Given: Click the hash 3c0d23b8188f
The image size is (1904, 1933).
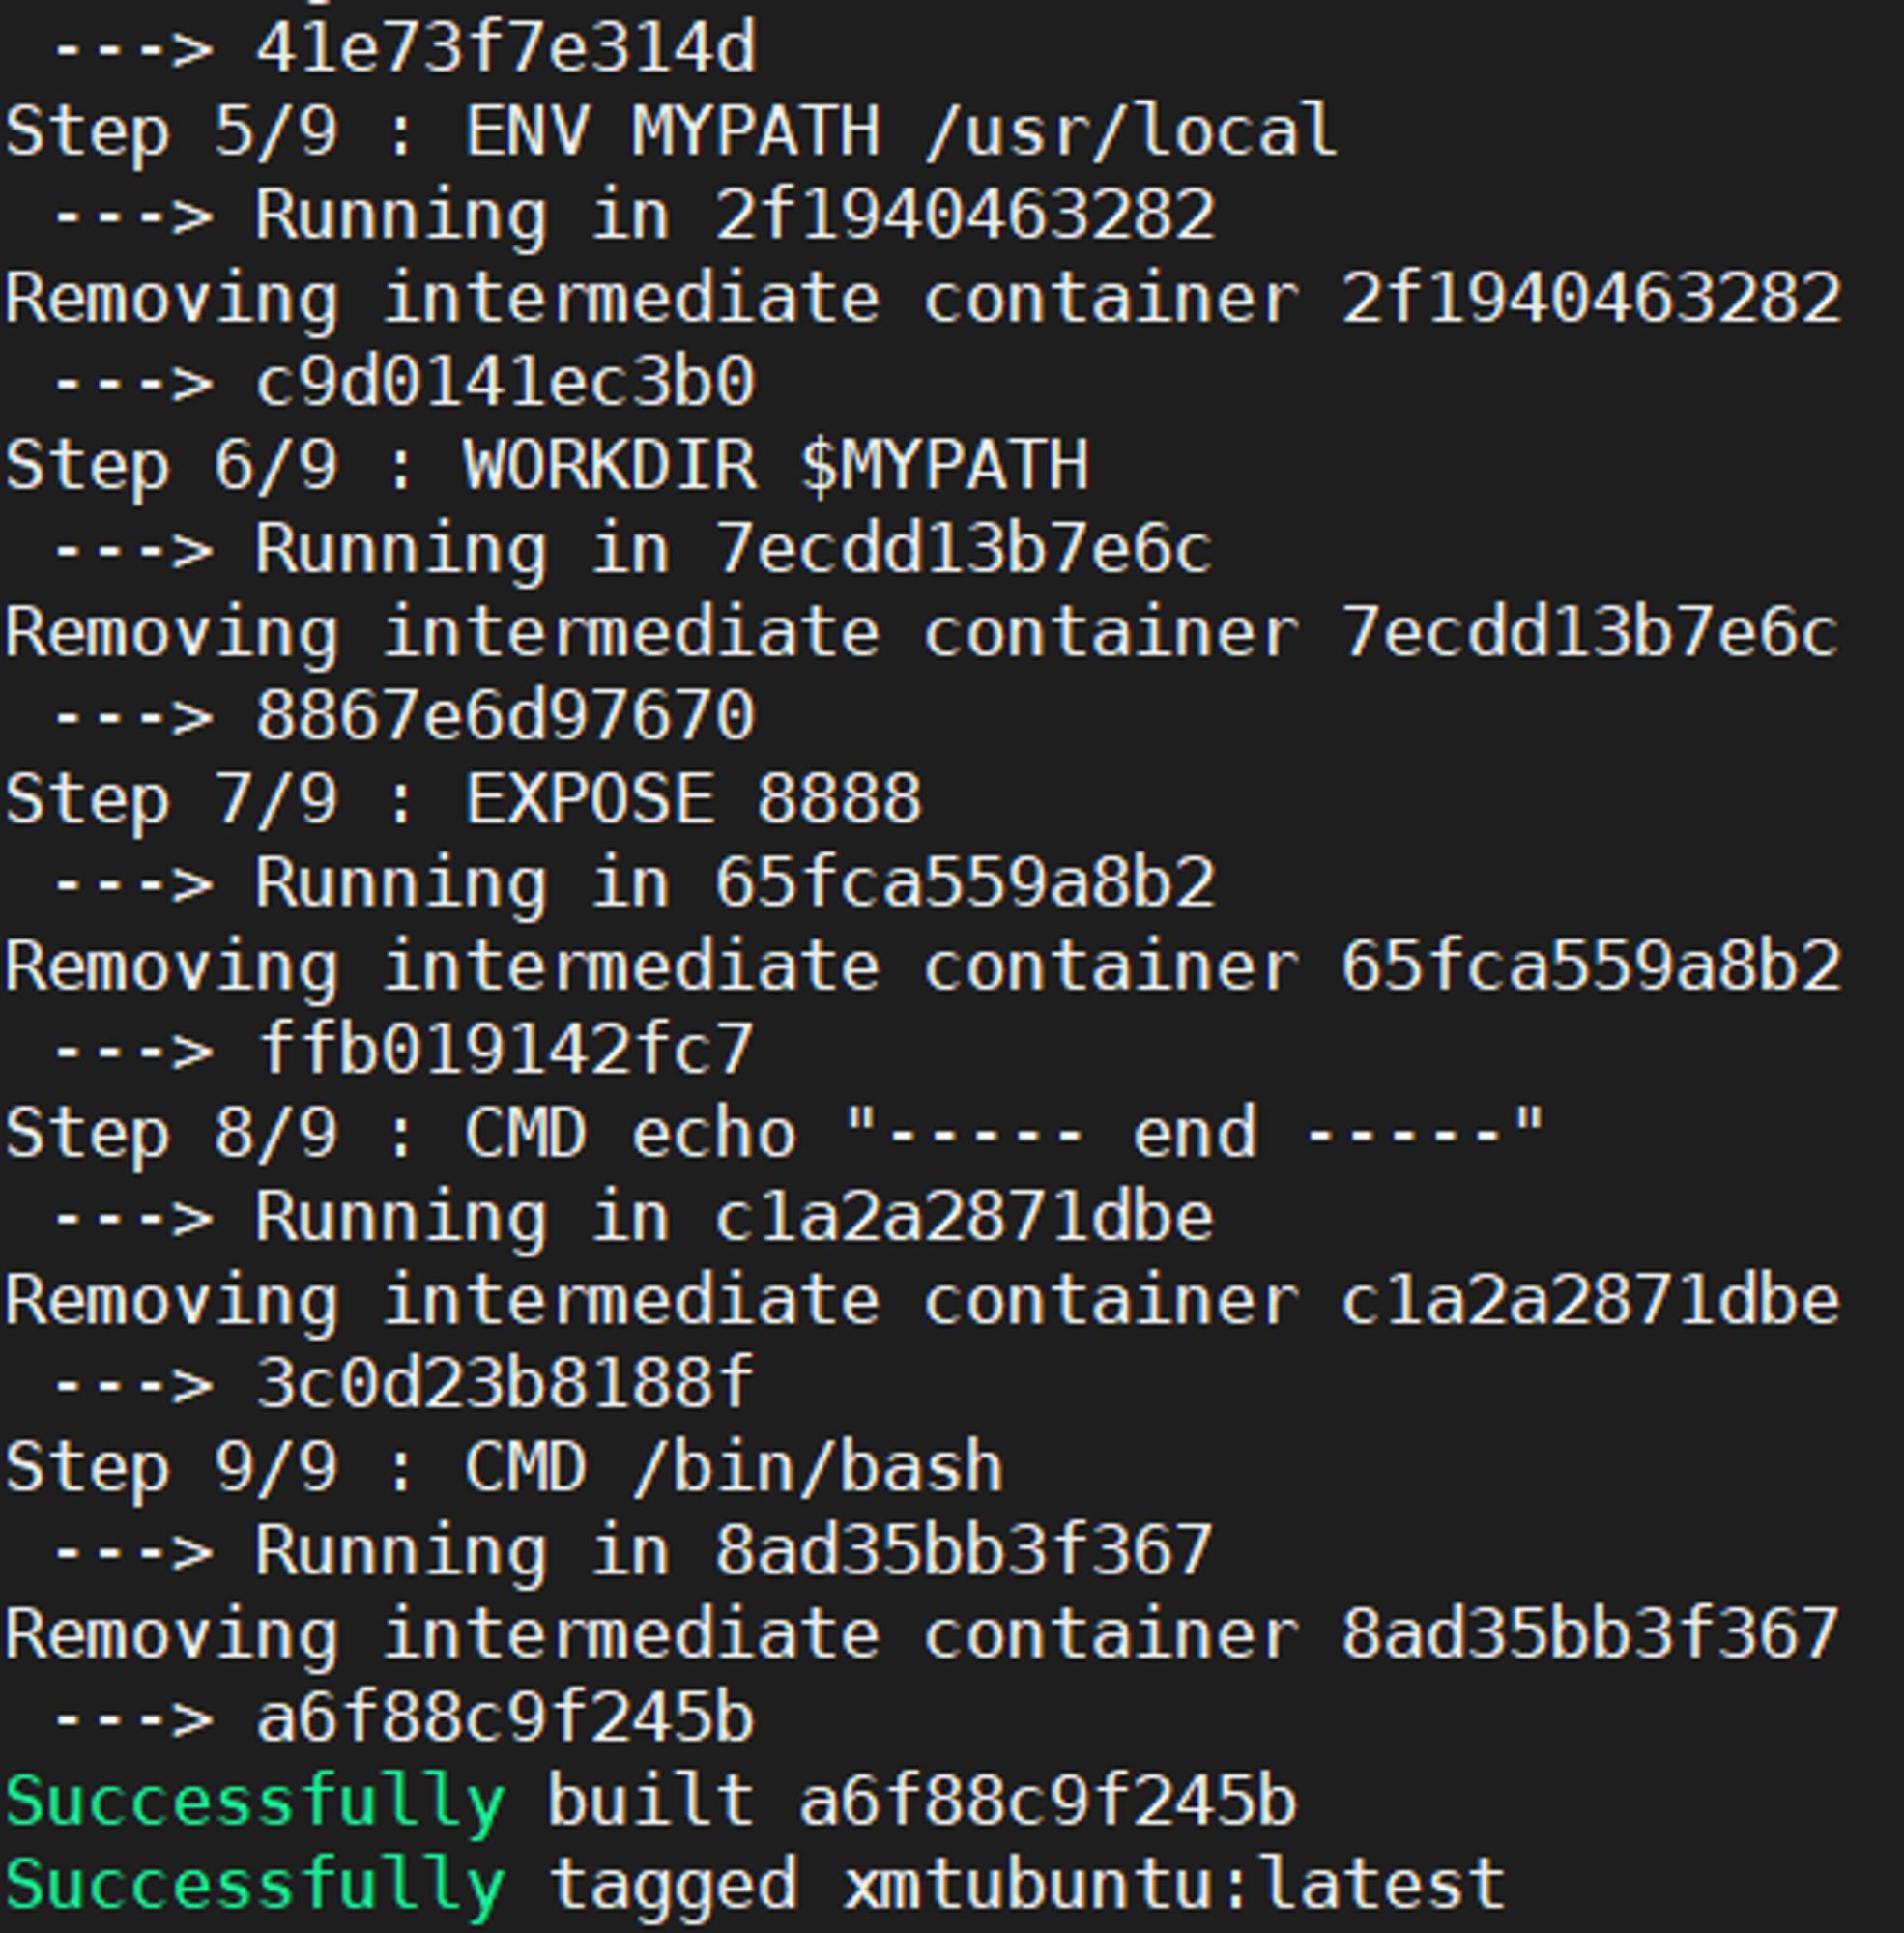Looking at the screenshot, I should 506,1384.
